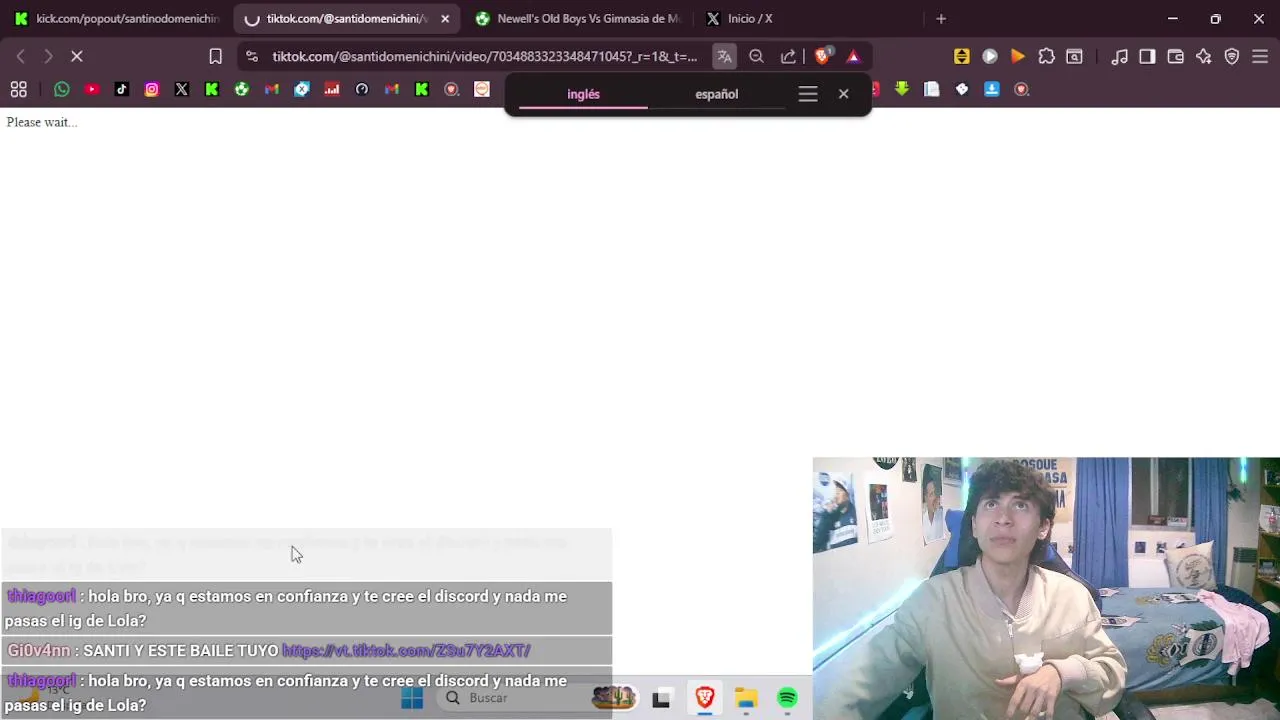1280x720 pixels.
Task: Open Spotify from the taskbar
Action: (787, 698)
